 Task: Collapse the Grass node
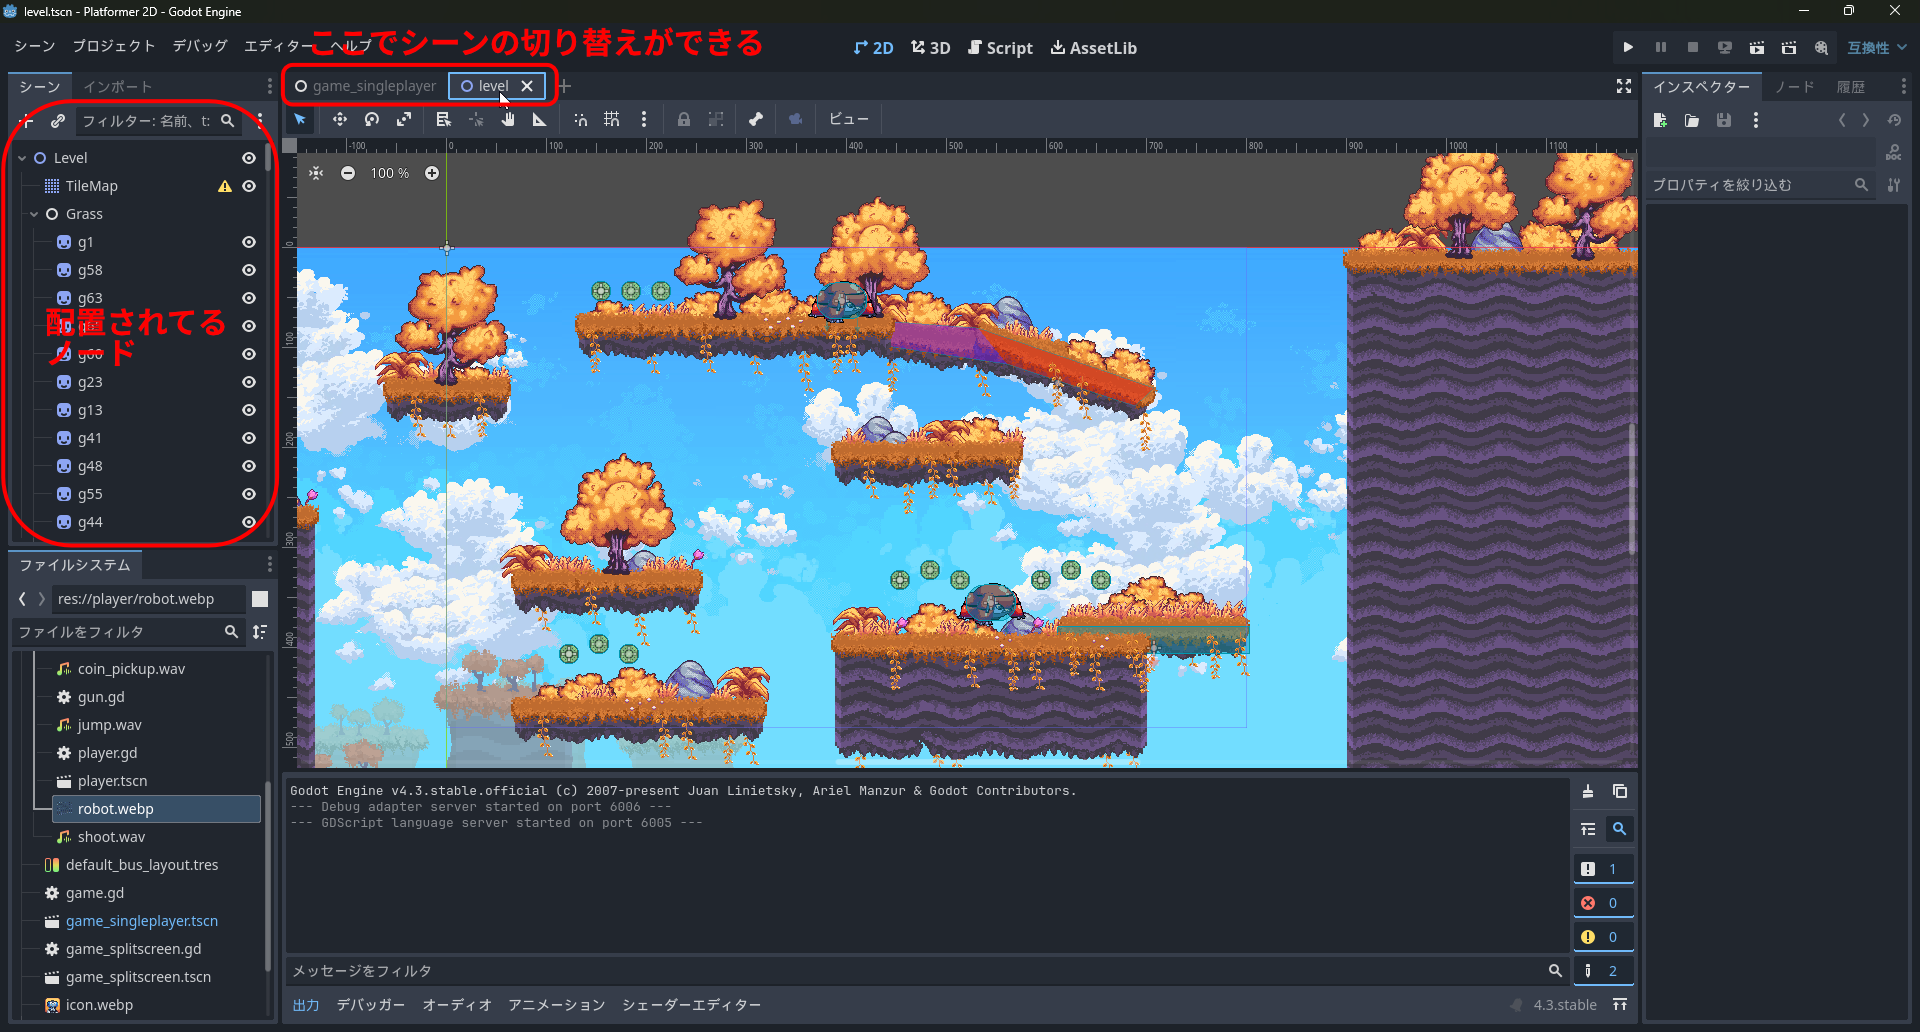(34, 214)
